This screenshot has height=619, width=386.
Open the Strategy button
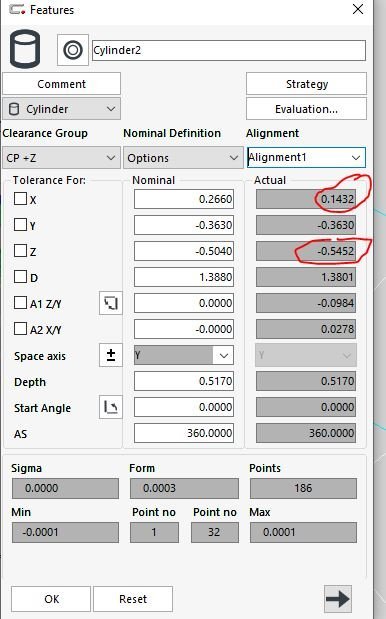point(306,84)
